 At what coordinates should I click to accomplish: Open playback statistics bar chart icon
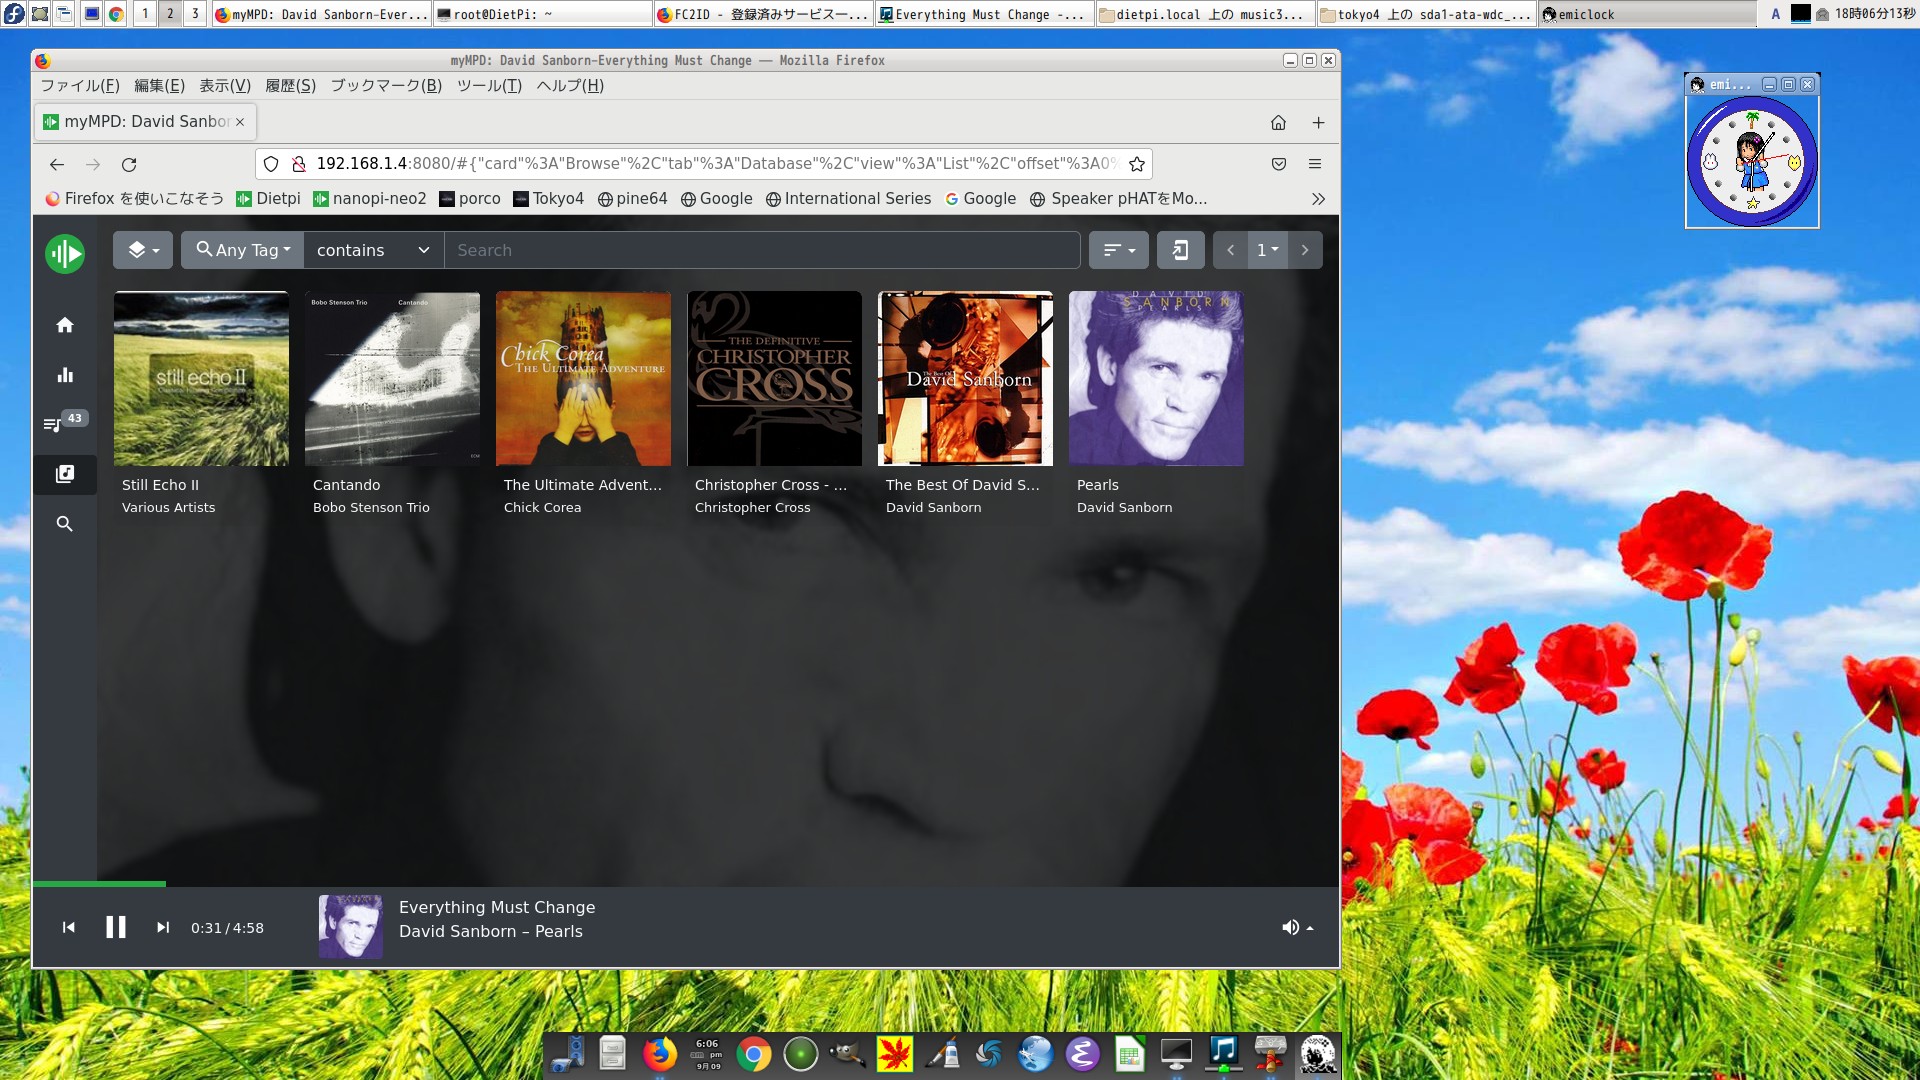tap(65, 375)
